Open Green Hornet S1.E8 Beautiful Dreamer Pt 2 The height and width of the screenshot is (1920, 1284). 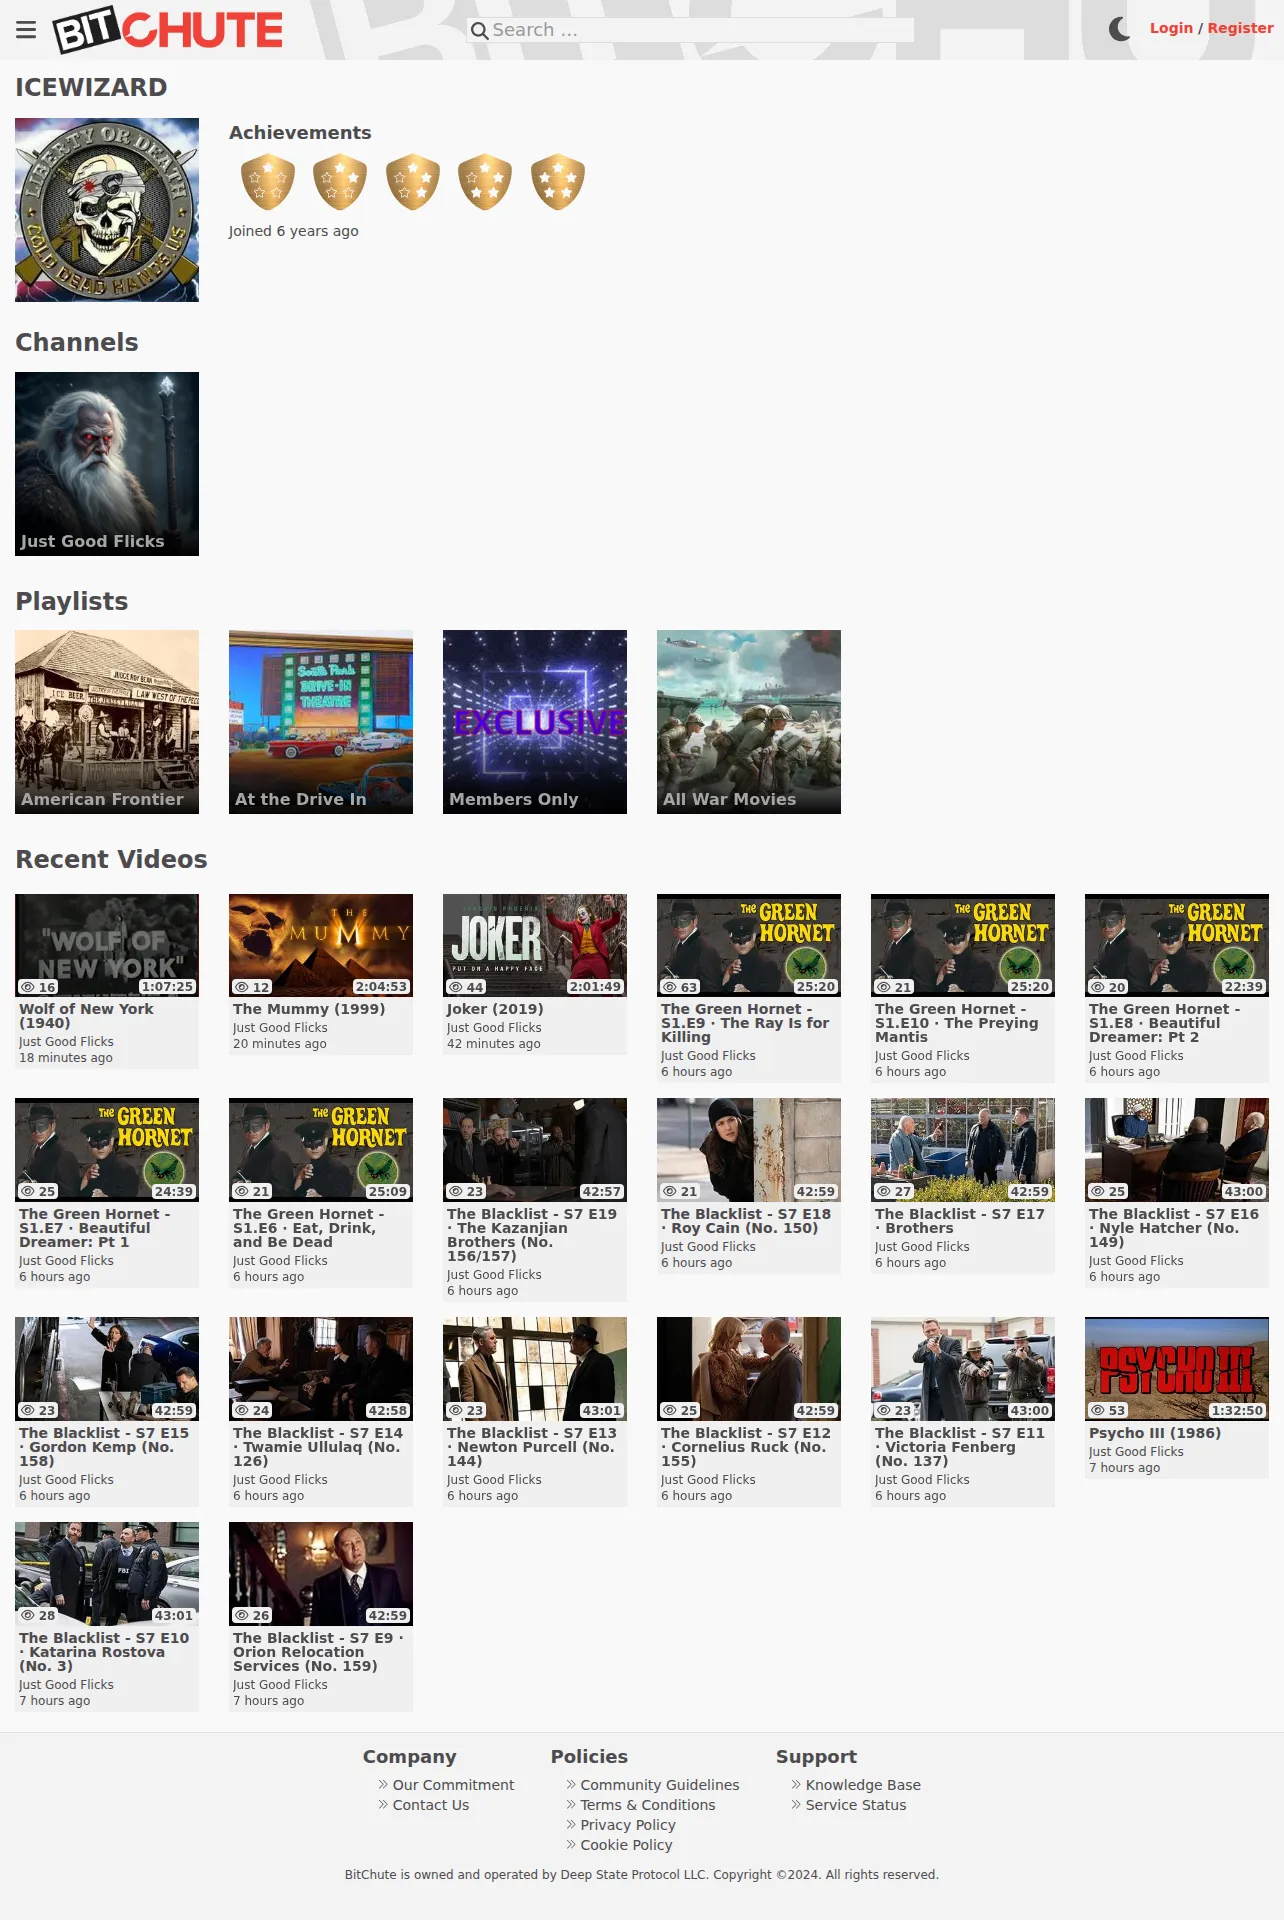1165,1023
